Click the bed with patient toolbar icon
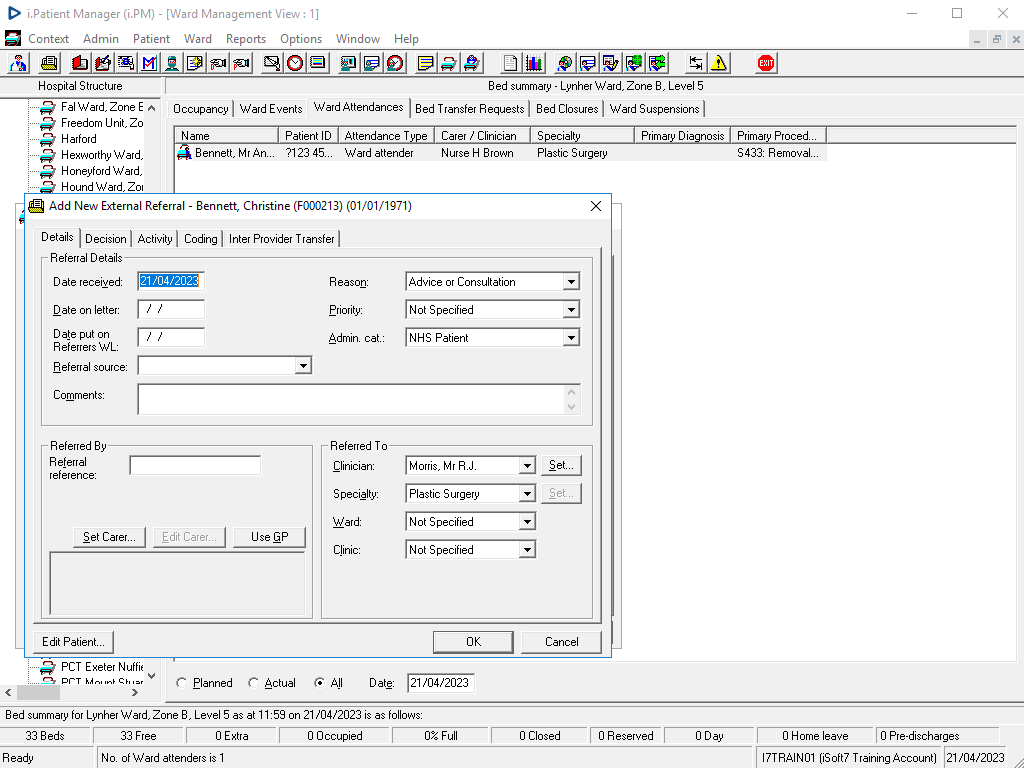This screenshot has height=768, width=1024. (x=473, y=63)
